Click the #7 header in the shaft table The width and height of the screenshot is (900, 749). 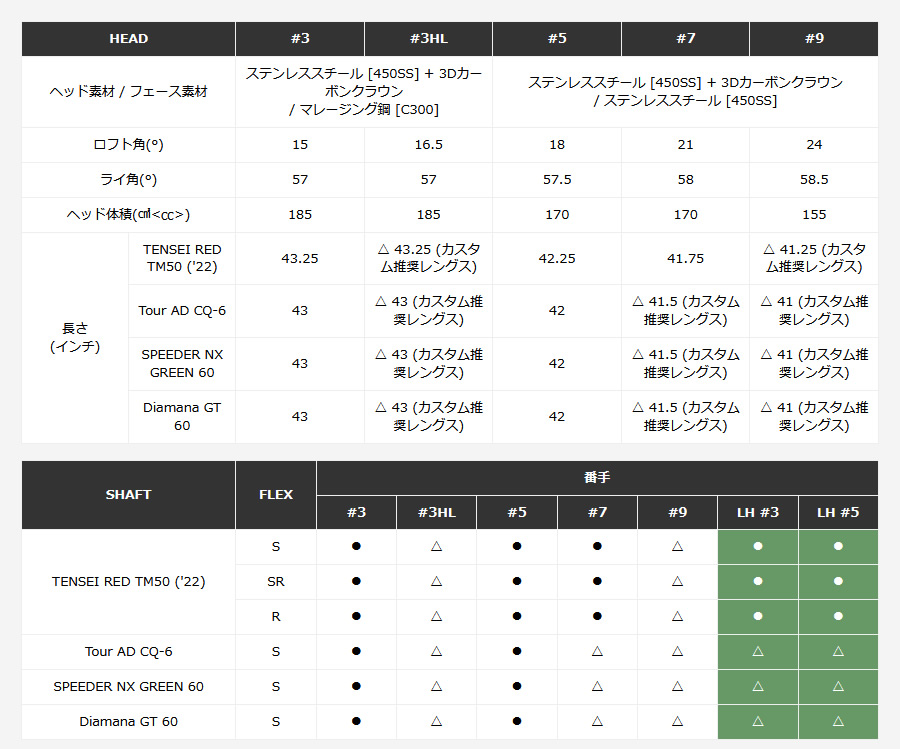click(597, 512)
